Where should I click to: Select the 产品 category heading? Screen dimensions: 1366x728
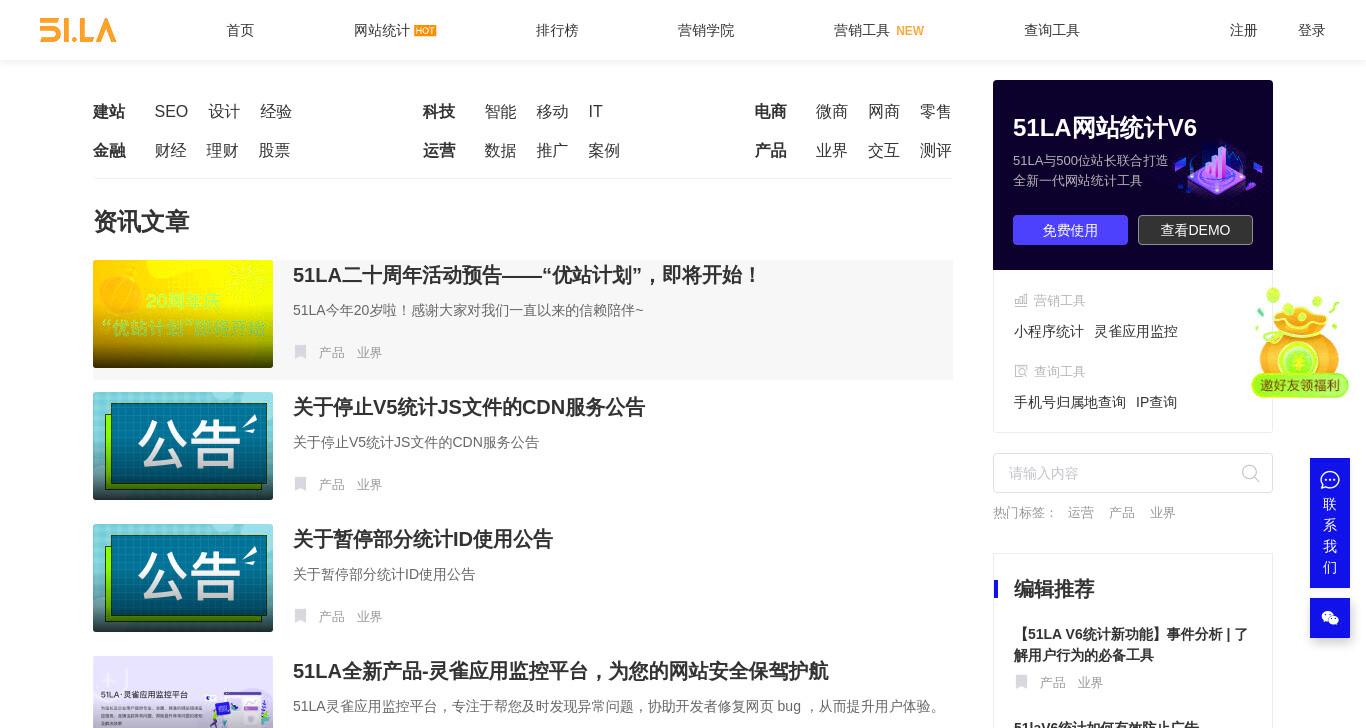click(x=771, y=151)
